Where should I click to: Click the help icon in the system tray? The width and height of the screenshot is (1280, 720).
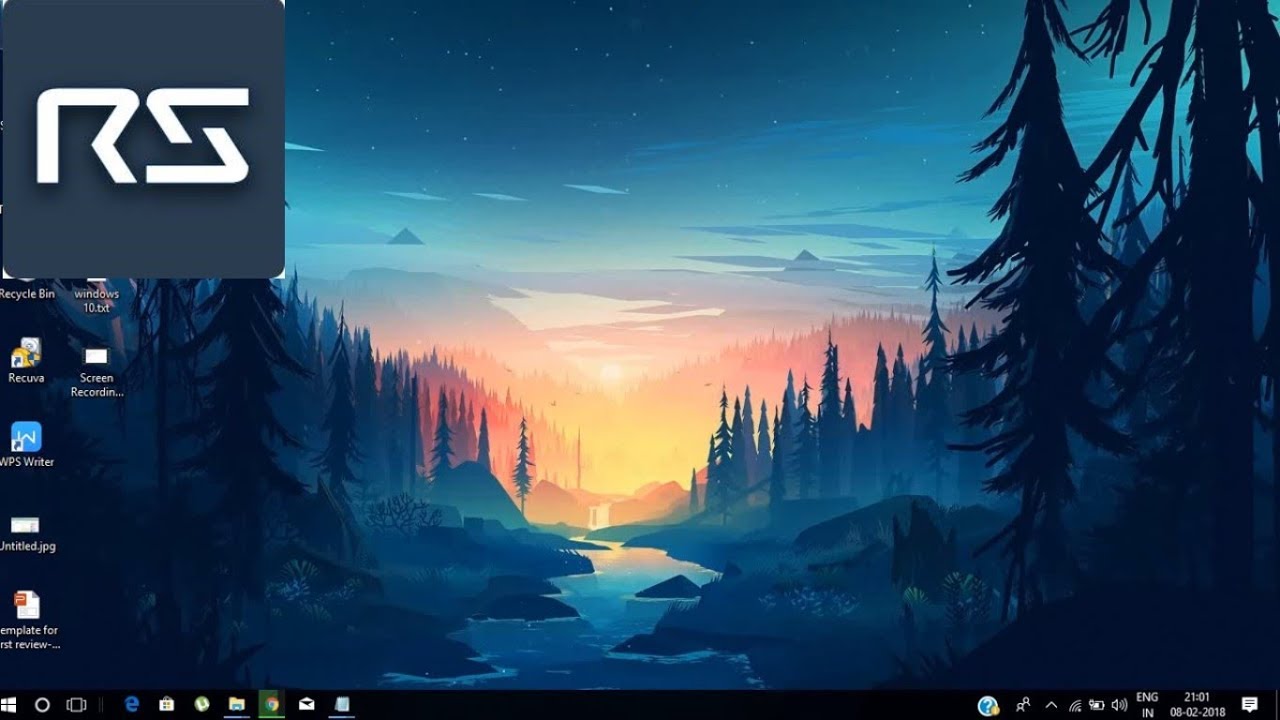[988, 705]
